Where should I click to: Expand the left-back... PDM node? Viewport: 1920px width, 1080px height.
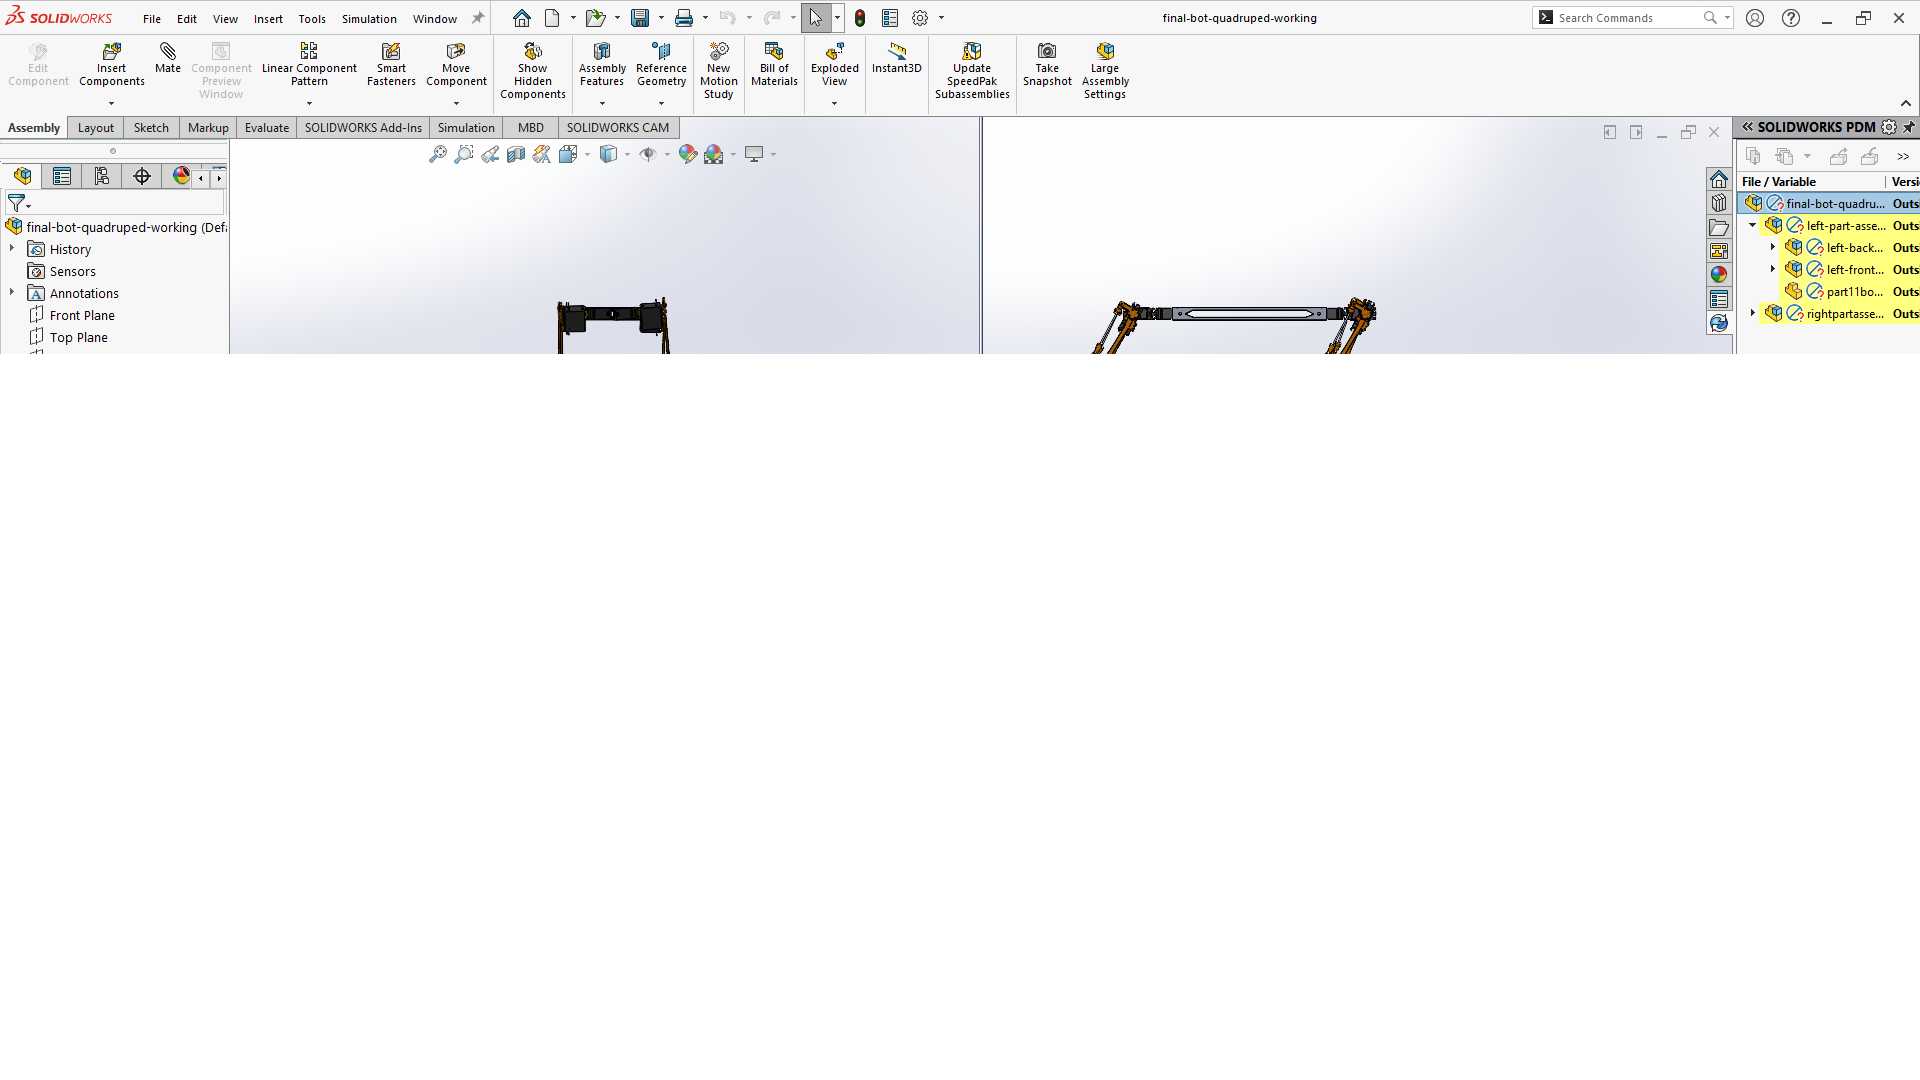[1772, 247]
